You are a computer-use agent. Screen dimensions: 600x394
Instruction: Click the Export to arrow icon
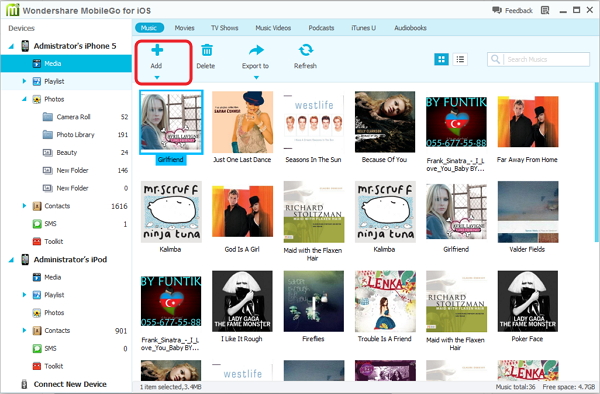coord(256,50)
